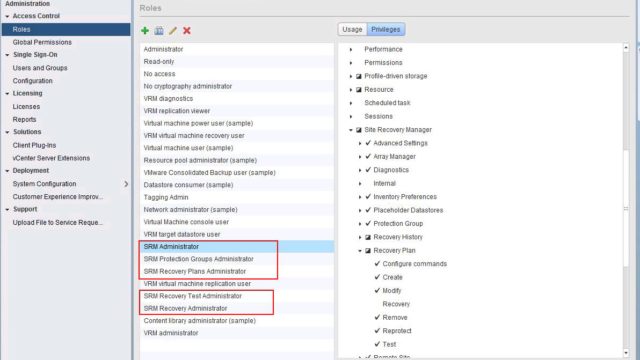The width and height of the screenshot is (640, 360).
Task: Collapse the Solutions section
Action: (x=7, y=132)
